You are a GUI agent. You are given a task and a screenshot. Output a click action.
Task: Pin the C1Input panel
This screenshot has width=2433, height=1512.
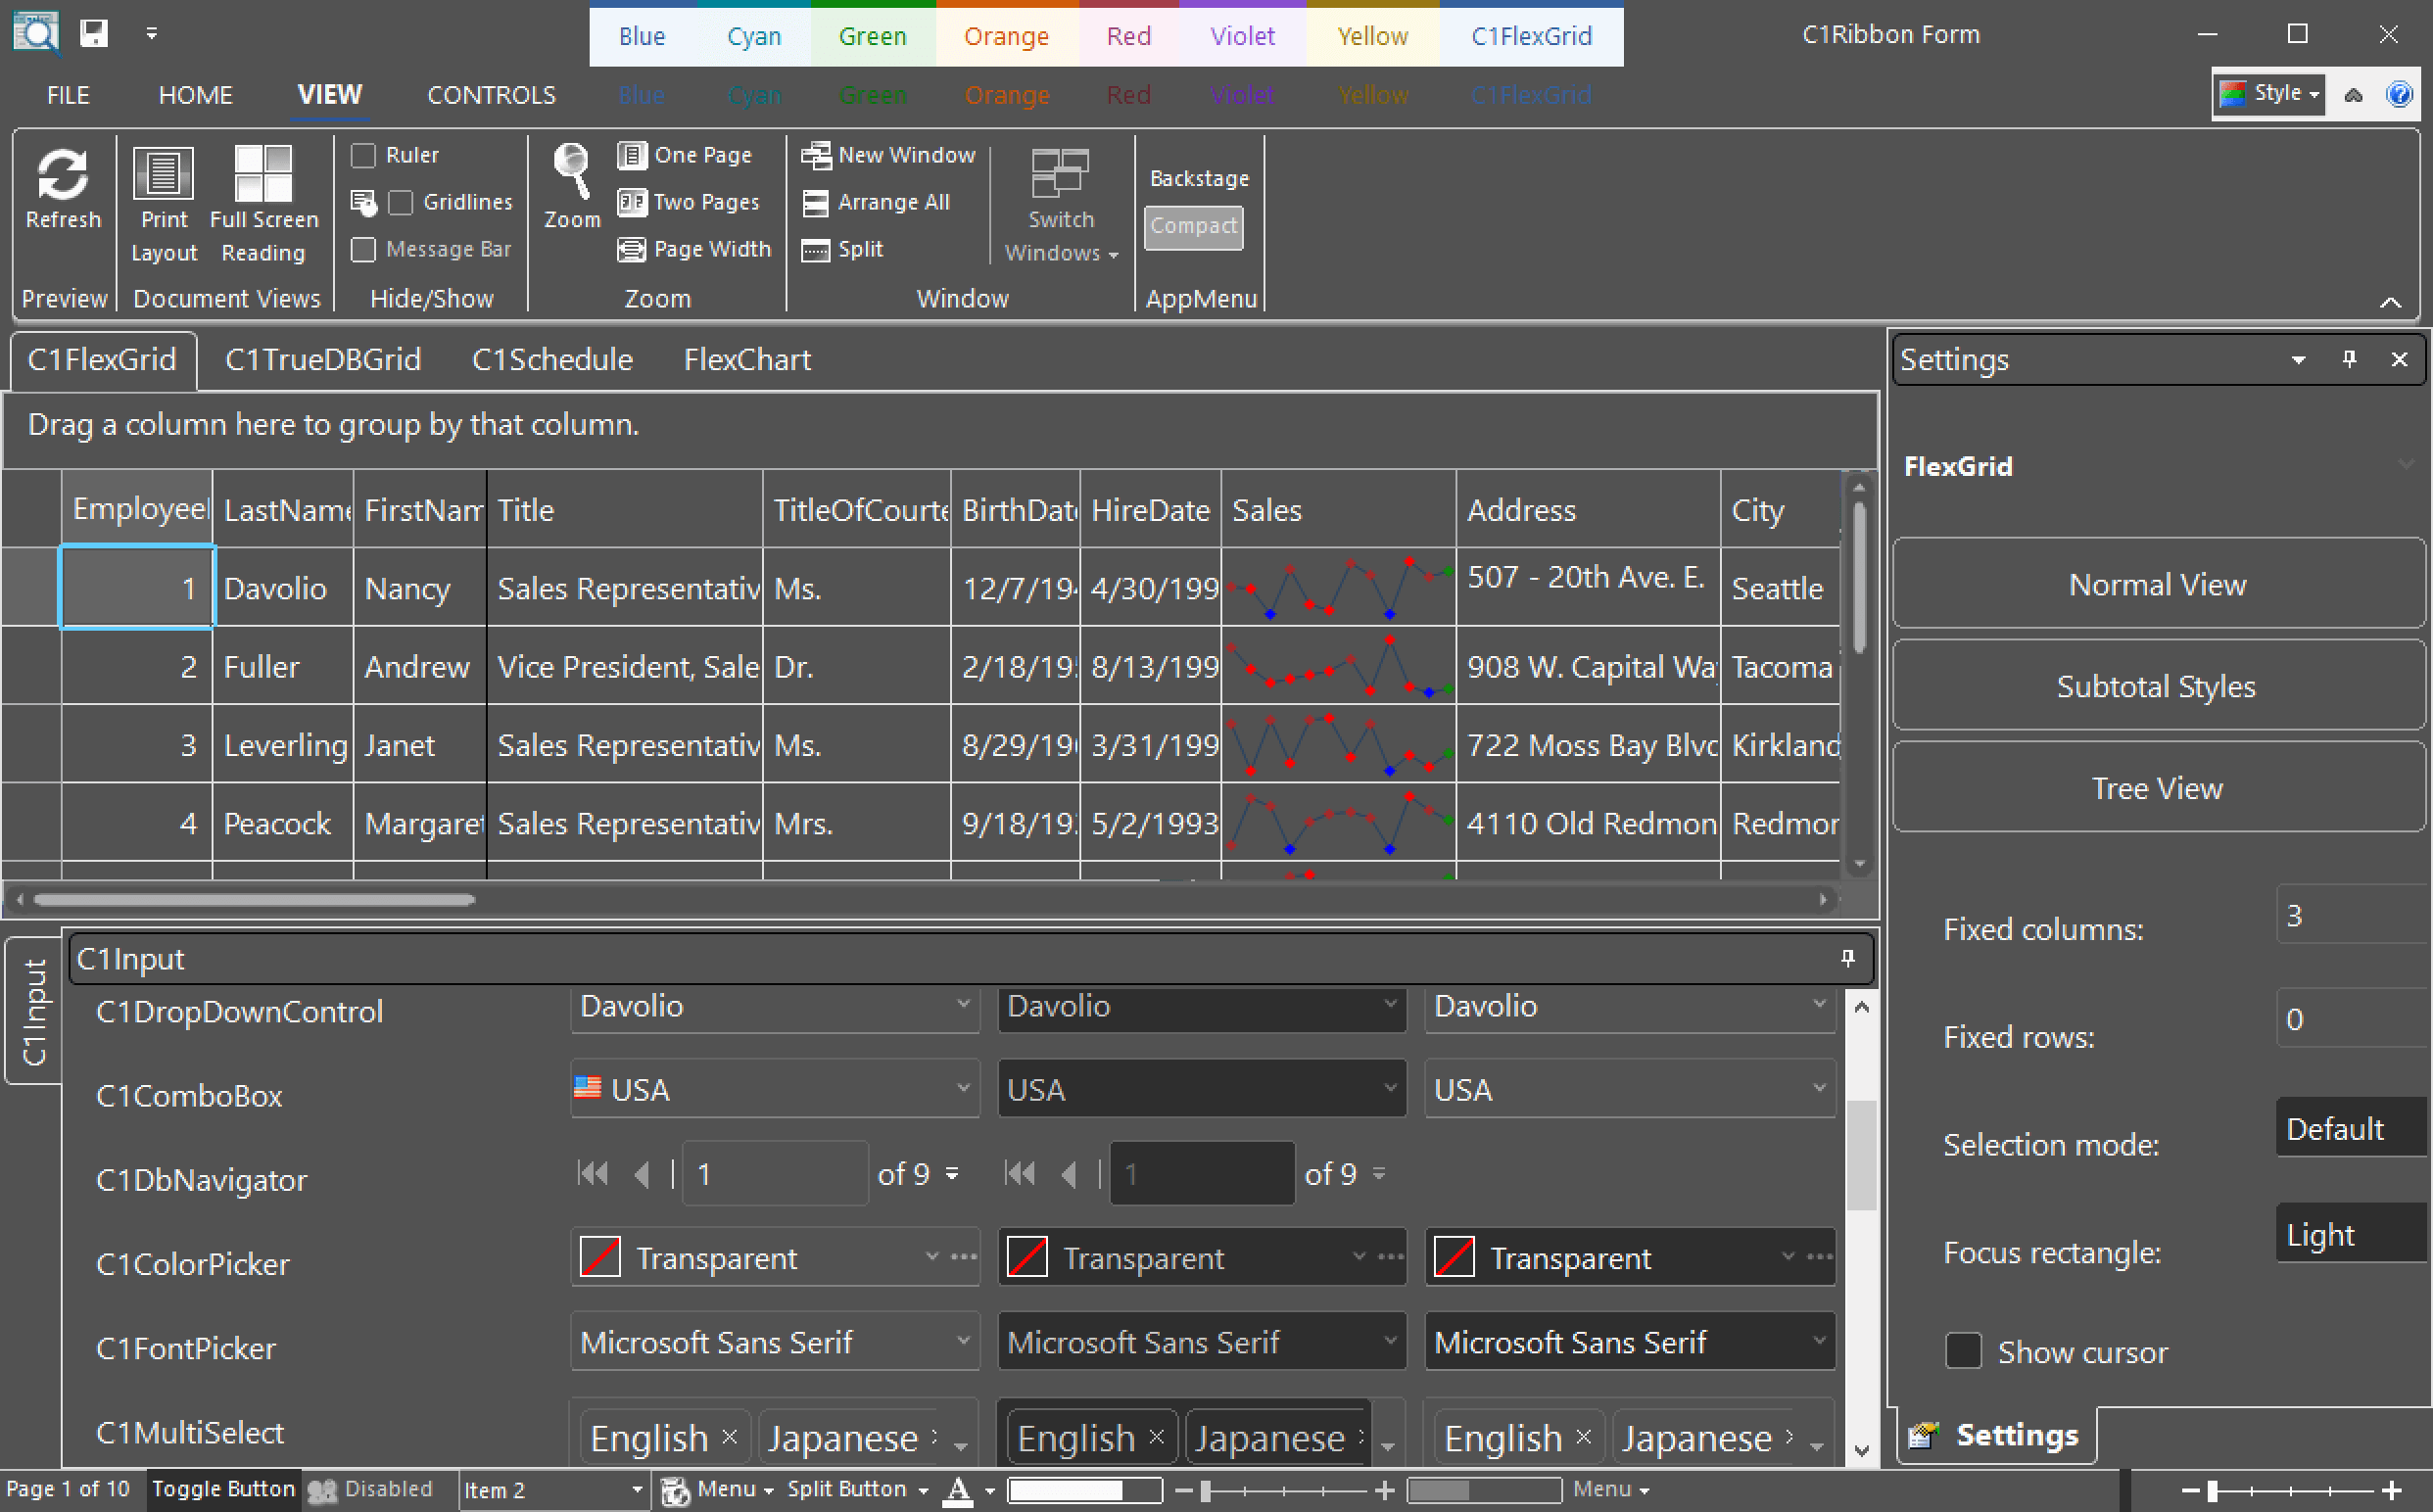click(x=1848, y=957)
